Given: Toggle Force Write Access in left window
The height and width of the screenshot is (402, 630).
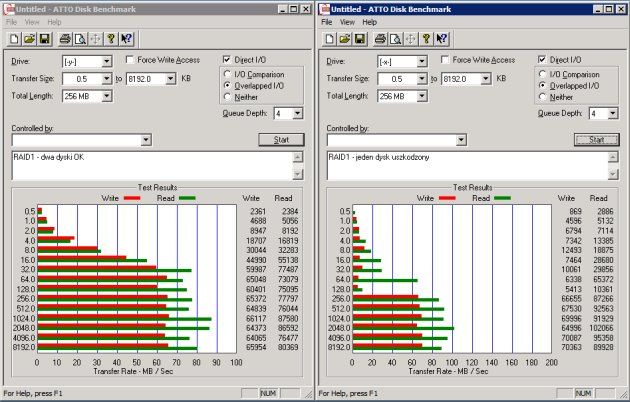Looking at the screenshot, I should pos(129,60).
